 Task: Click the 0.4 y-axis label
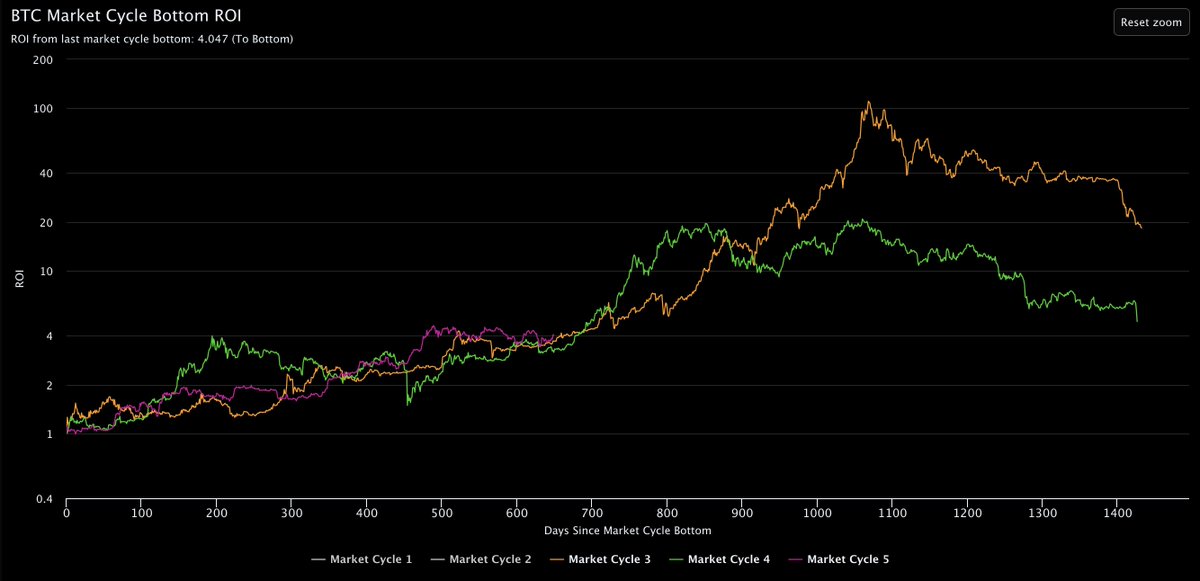pyautogui.click(x=45, y=499)
